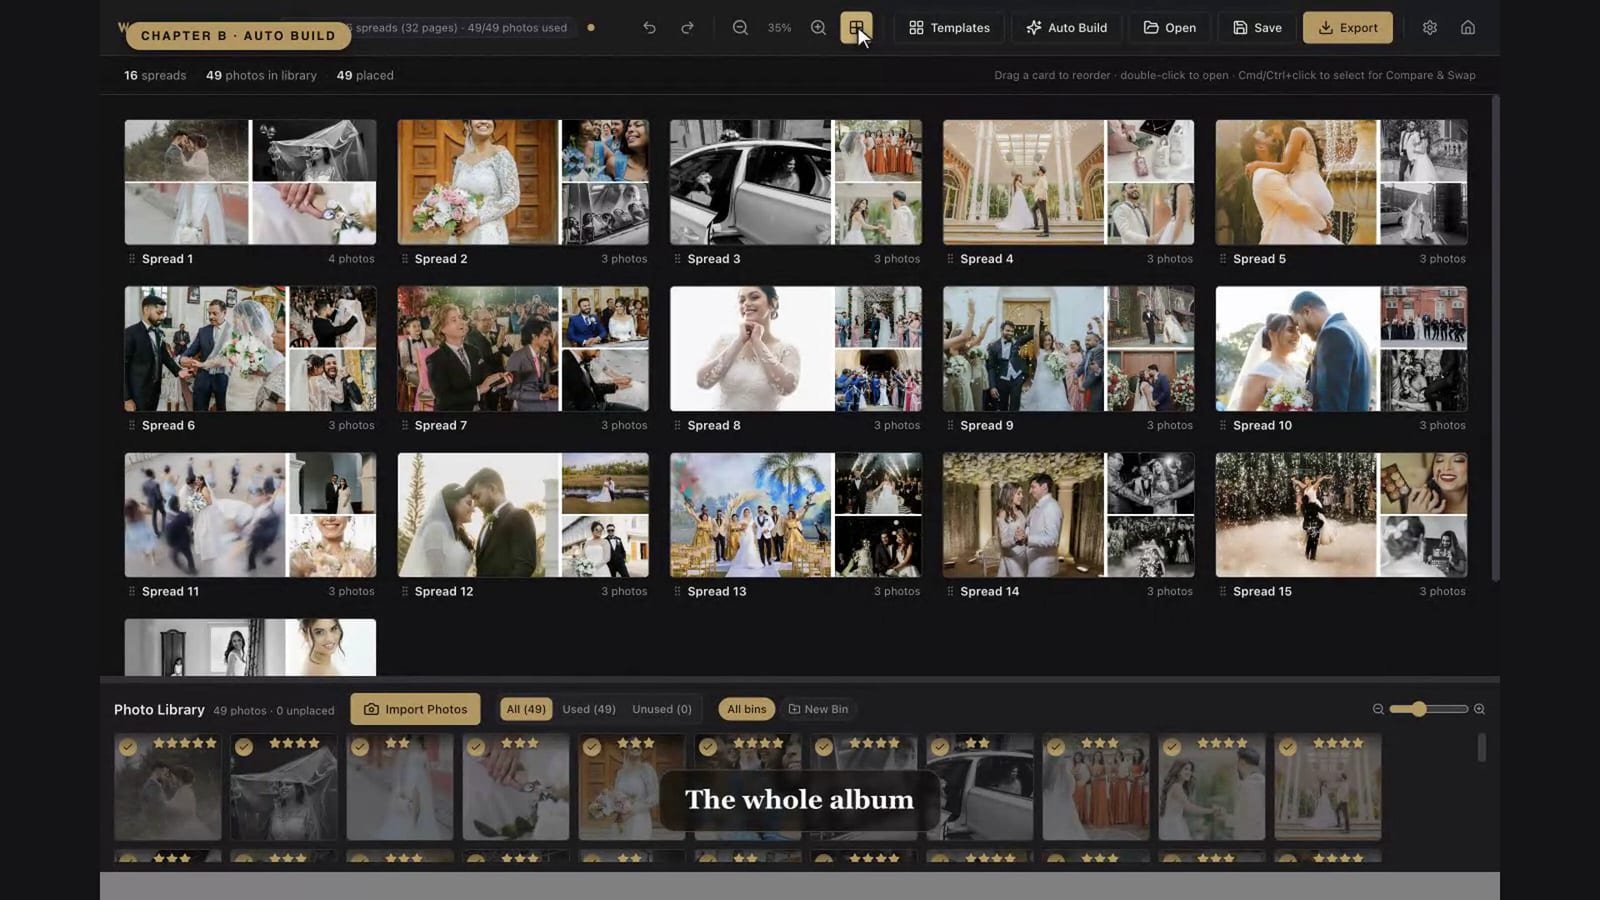
Task: Grab drag handle of Spread 11
Action: pyautogui.click(x=132, y=591)
